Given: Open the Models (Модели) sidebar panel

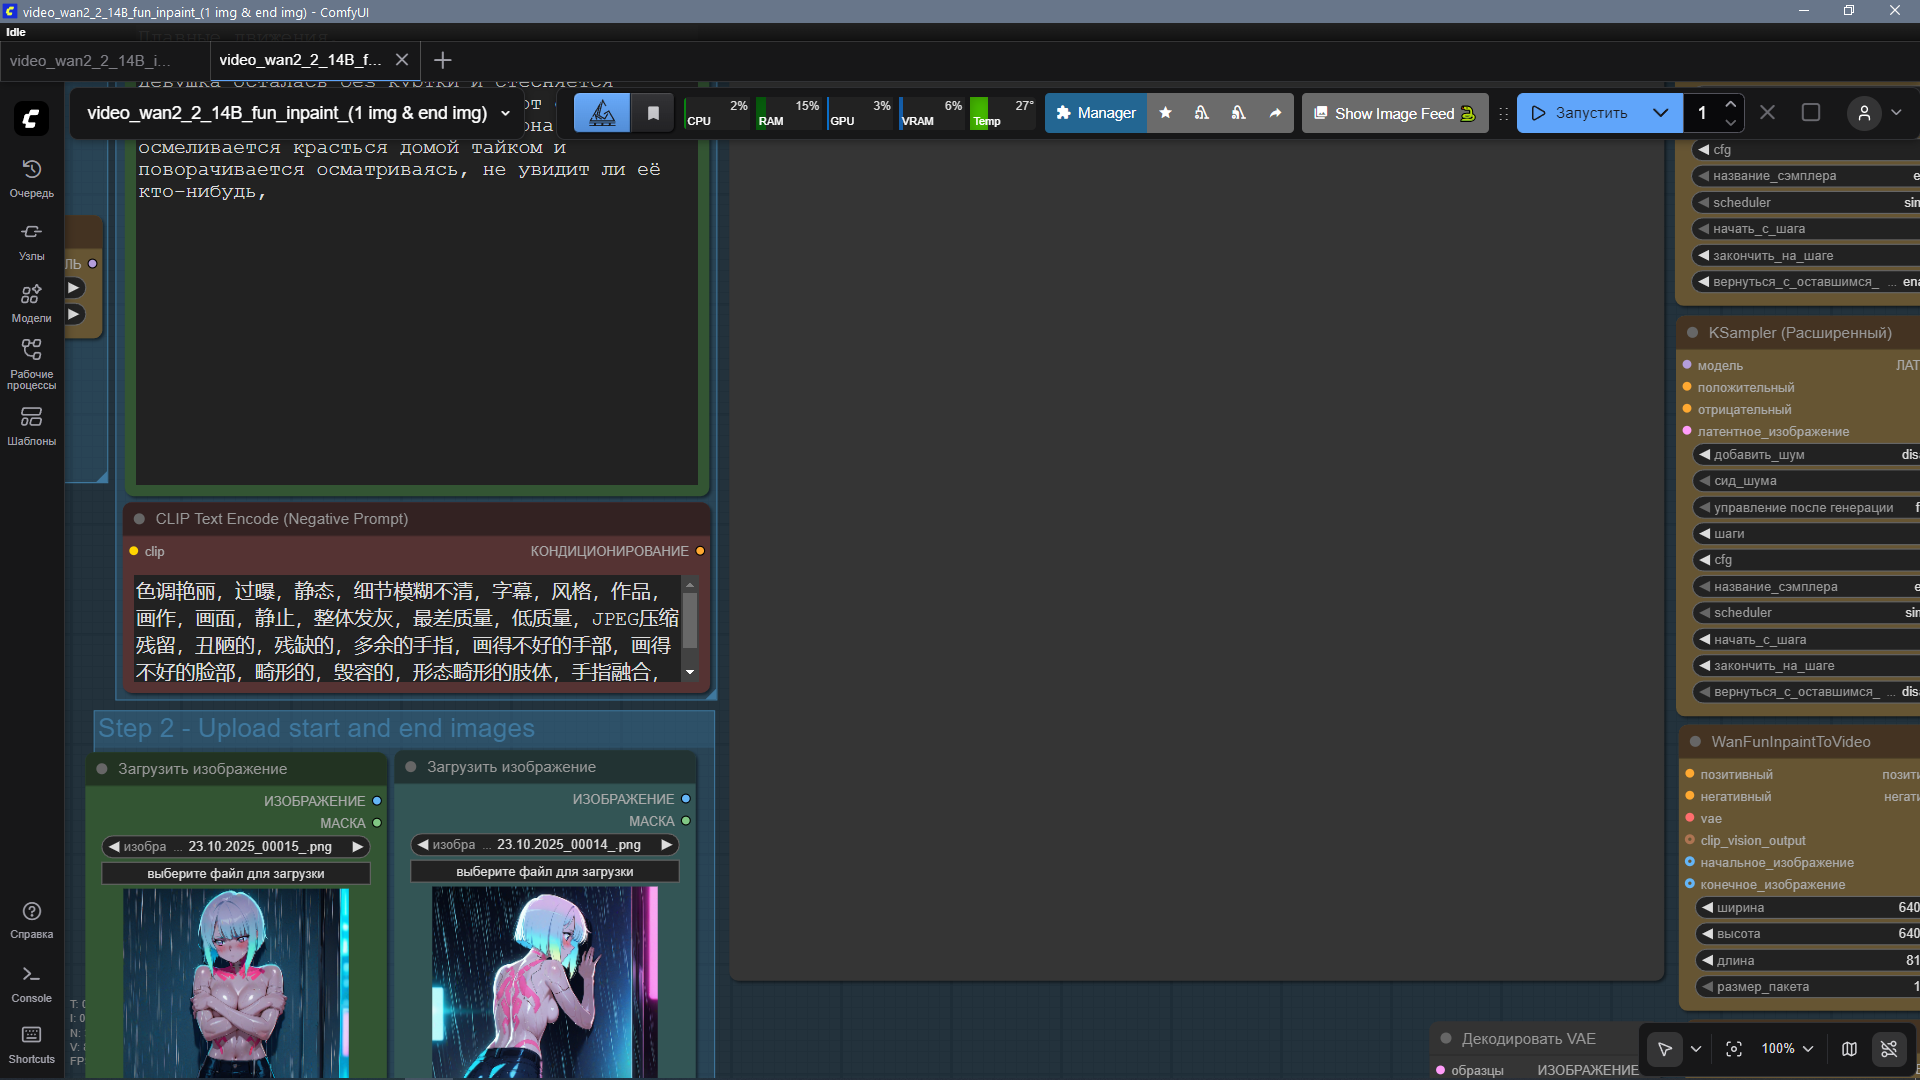Looking at the screenshot, I should 31,302.
